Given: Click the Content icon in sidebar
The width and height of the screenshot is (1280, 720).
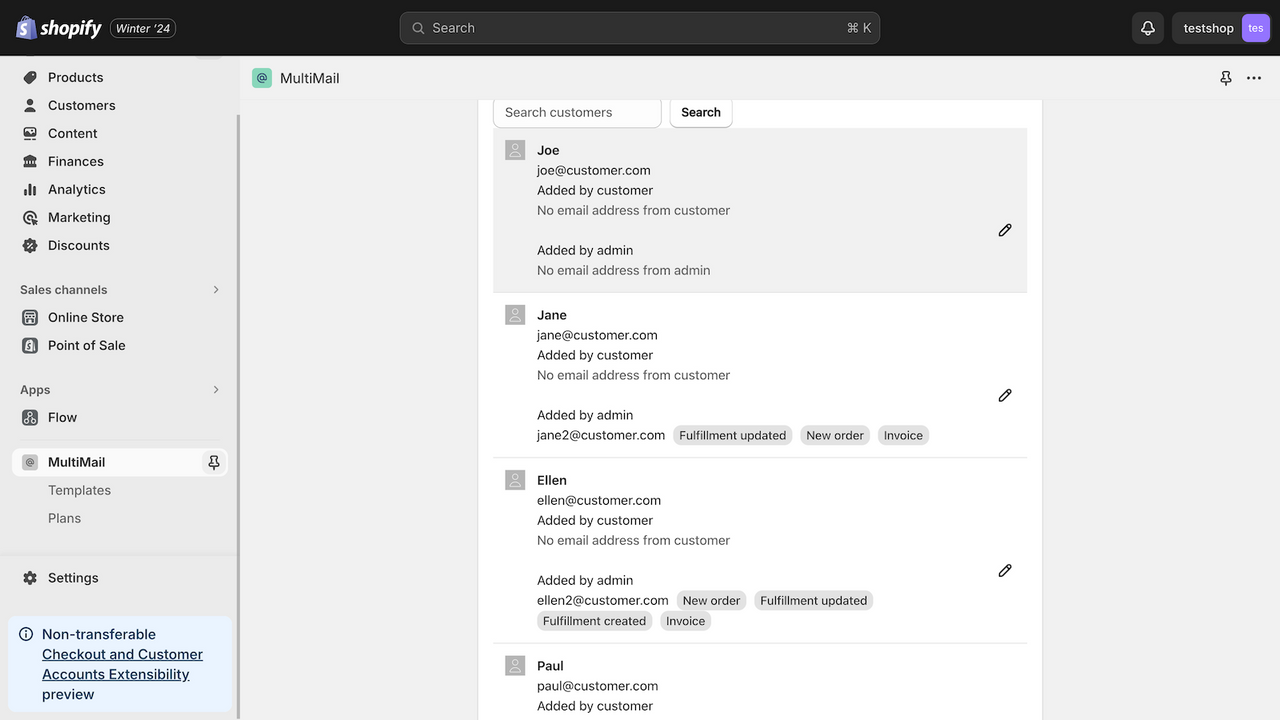Looking at the screenshot, I should [x=30, y=133].
